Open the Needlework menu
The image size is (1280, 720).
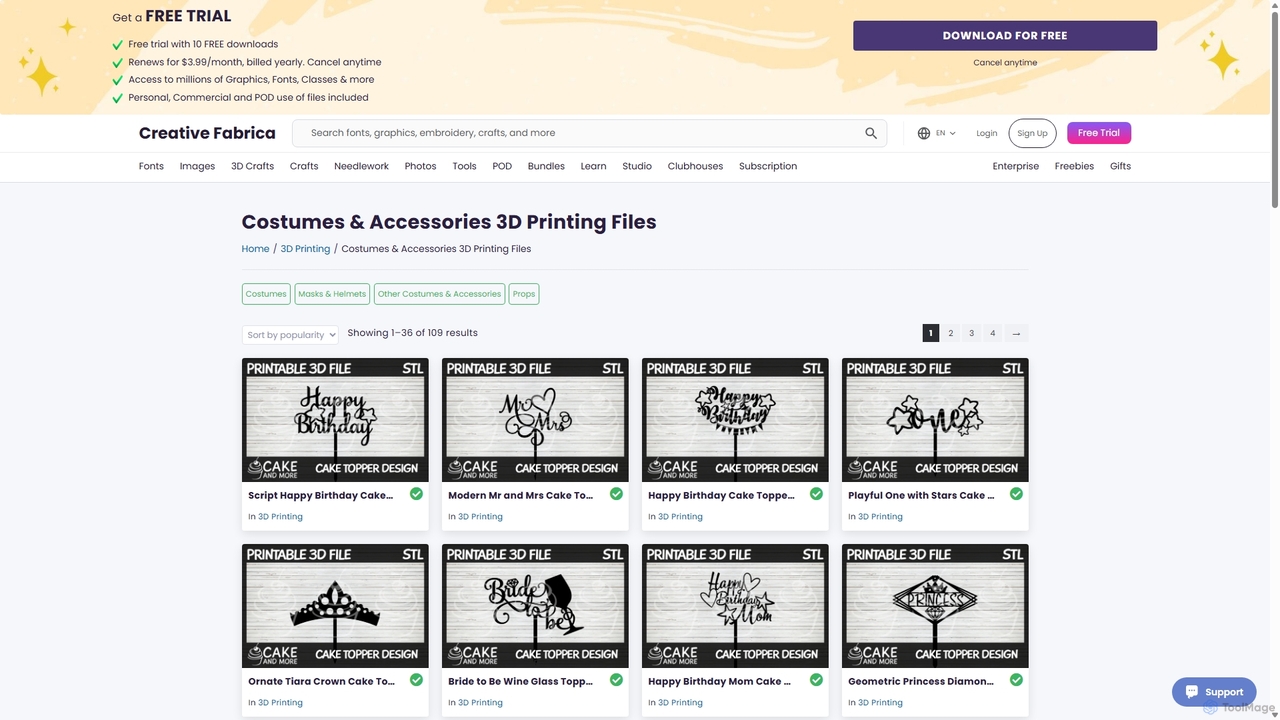[x=361, y=166]
